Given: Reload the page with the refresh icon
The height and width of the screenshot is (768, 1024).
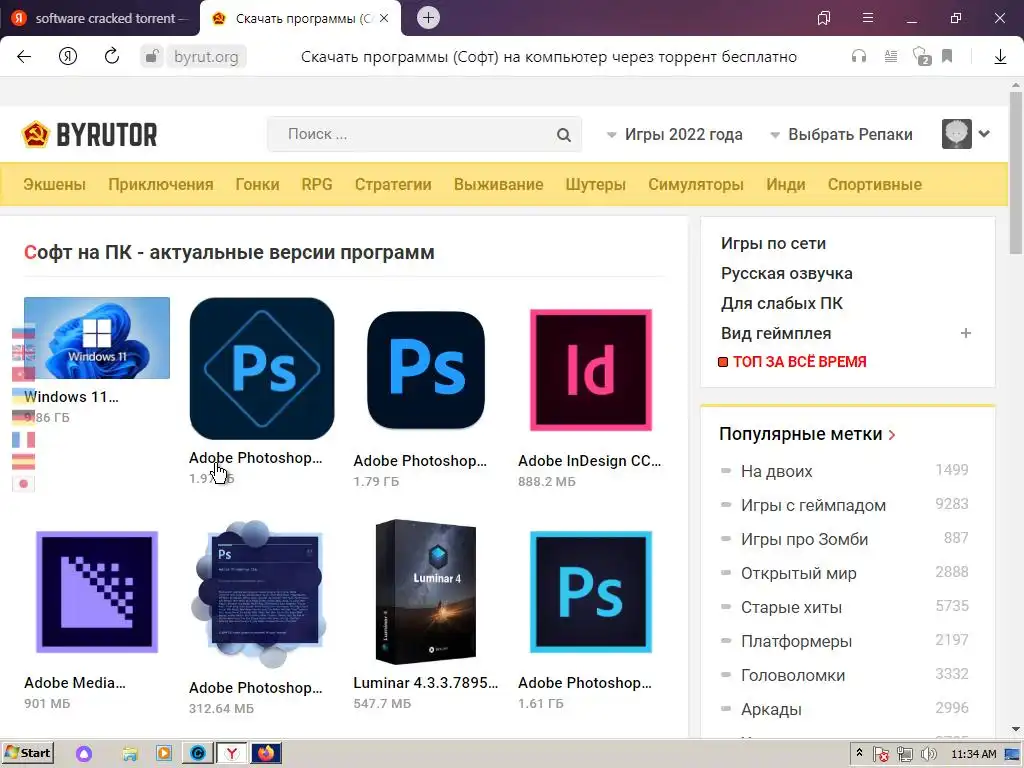Looking at the screenshot, I should pyautogui.click(x=112, y=56).
